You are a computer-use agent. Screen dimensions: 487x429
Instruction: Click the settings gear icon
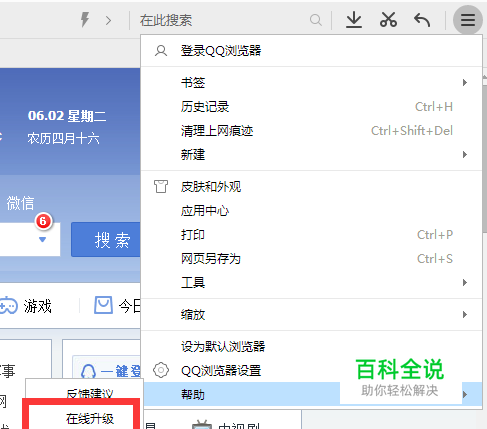[161, 370]
